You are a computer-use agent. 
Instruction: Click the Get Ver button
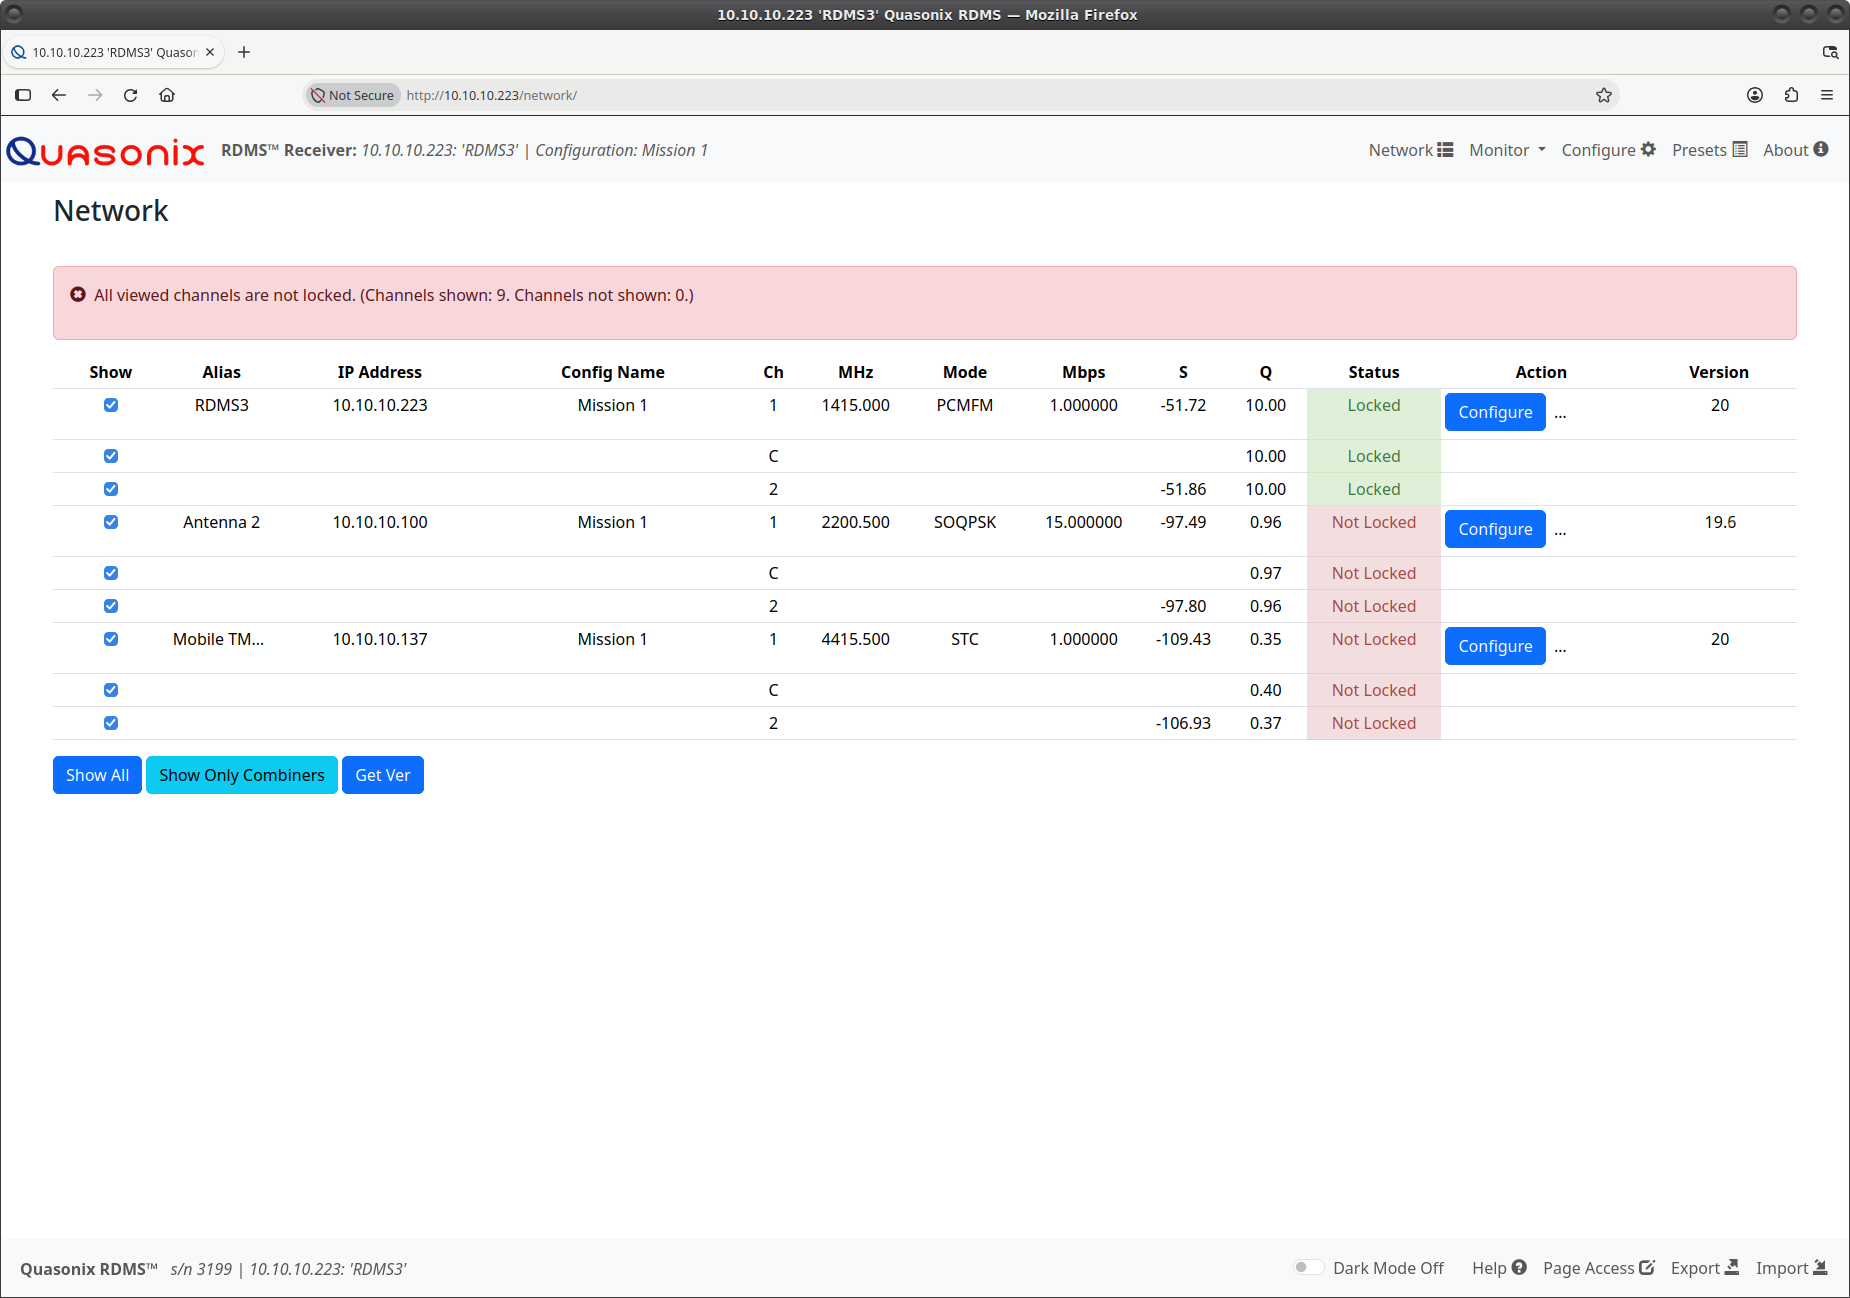tap(383, 775)
